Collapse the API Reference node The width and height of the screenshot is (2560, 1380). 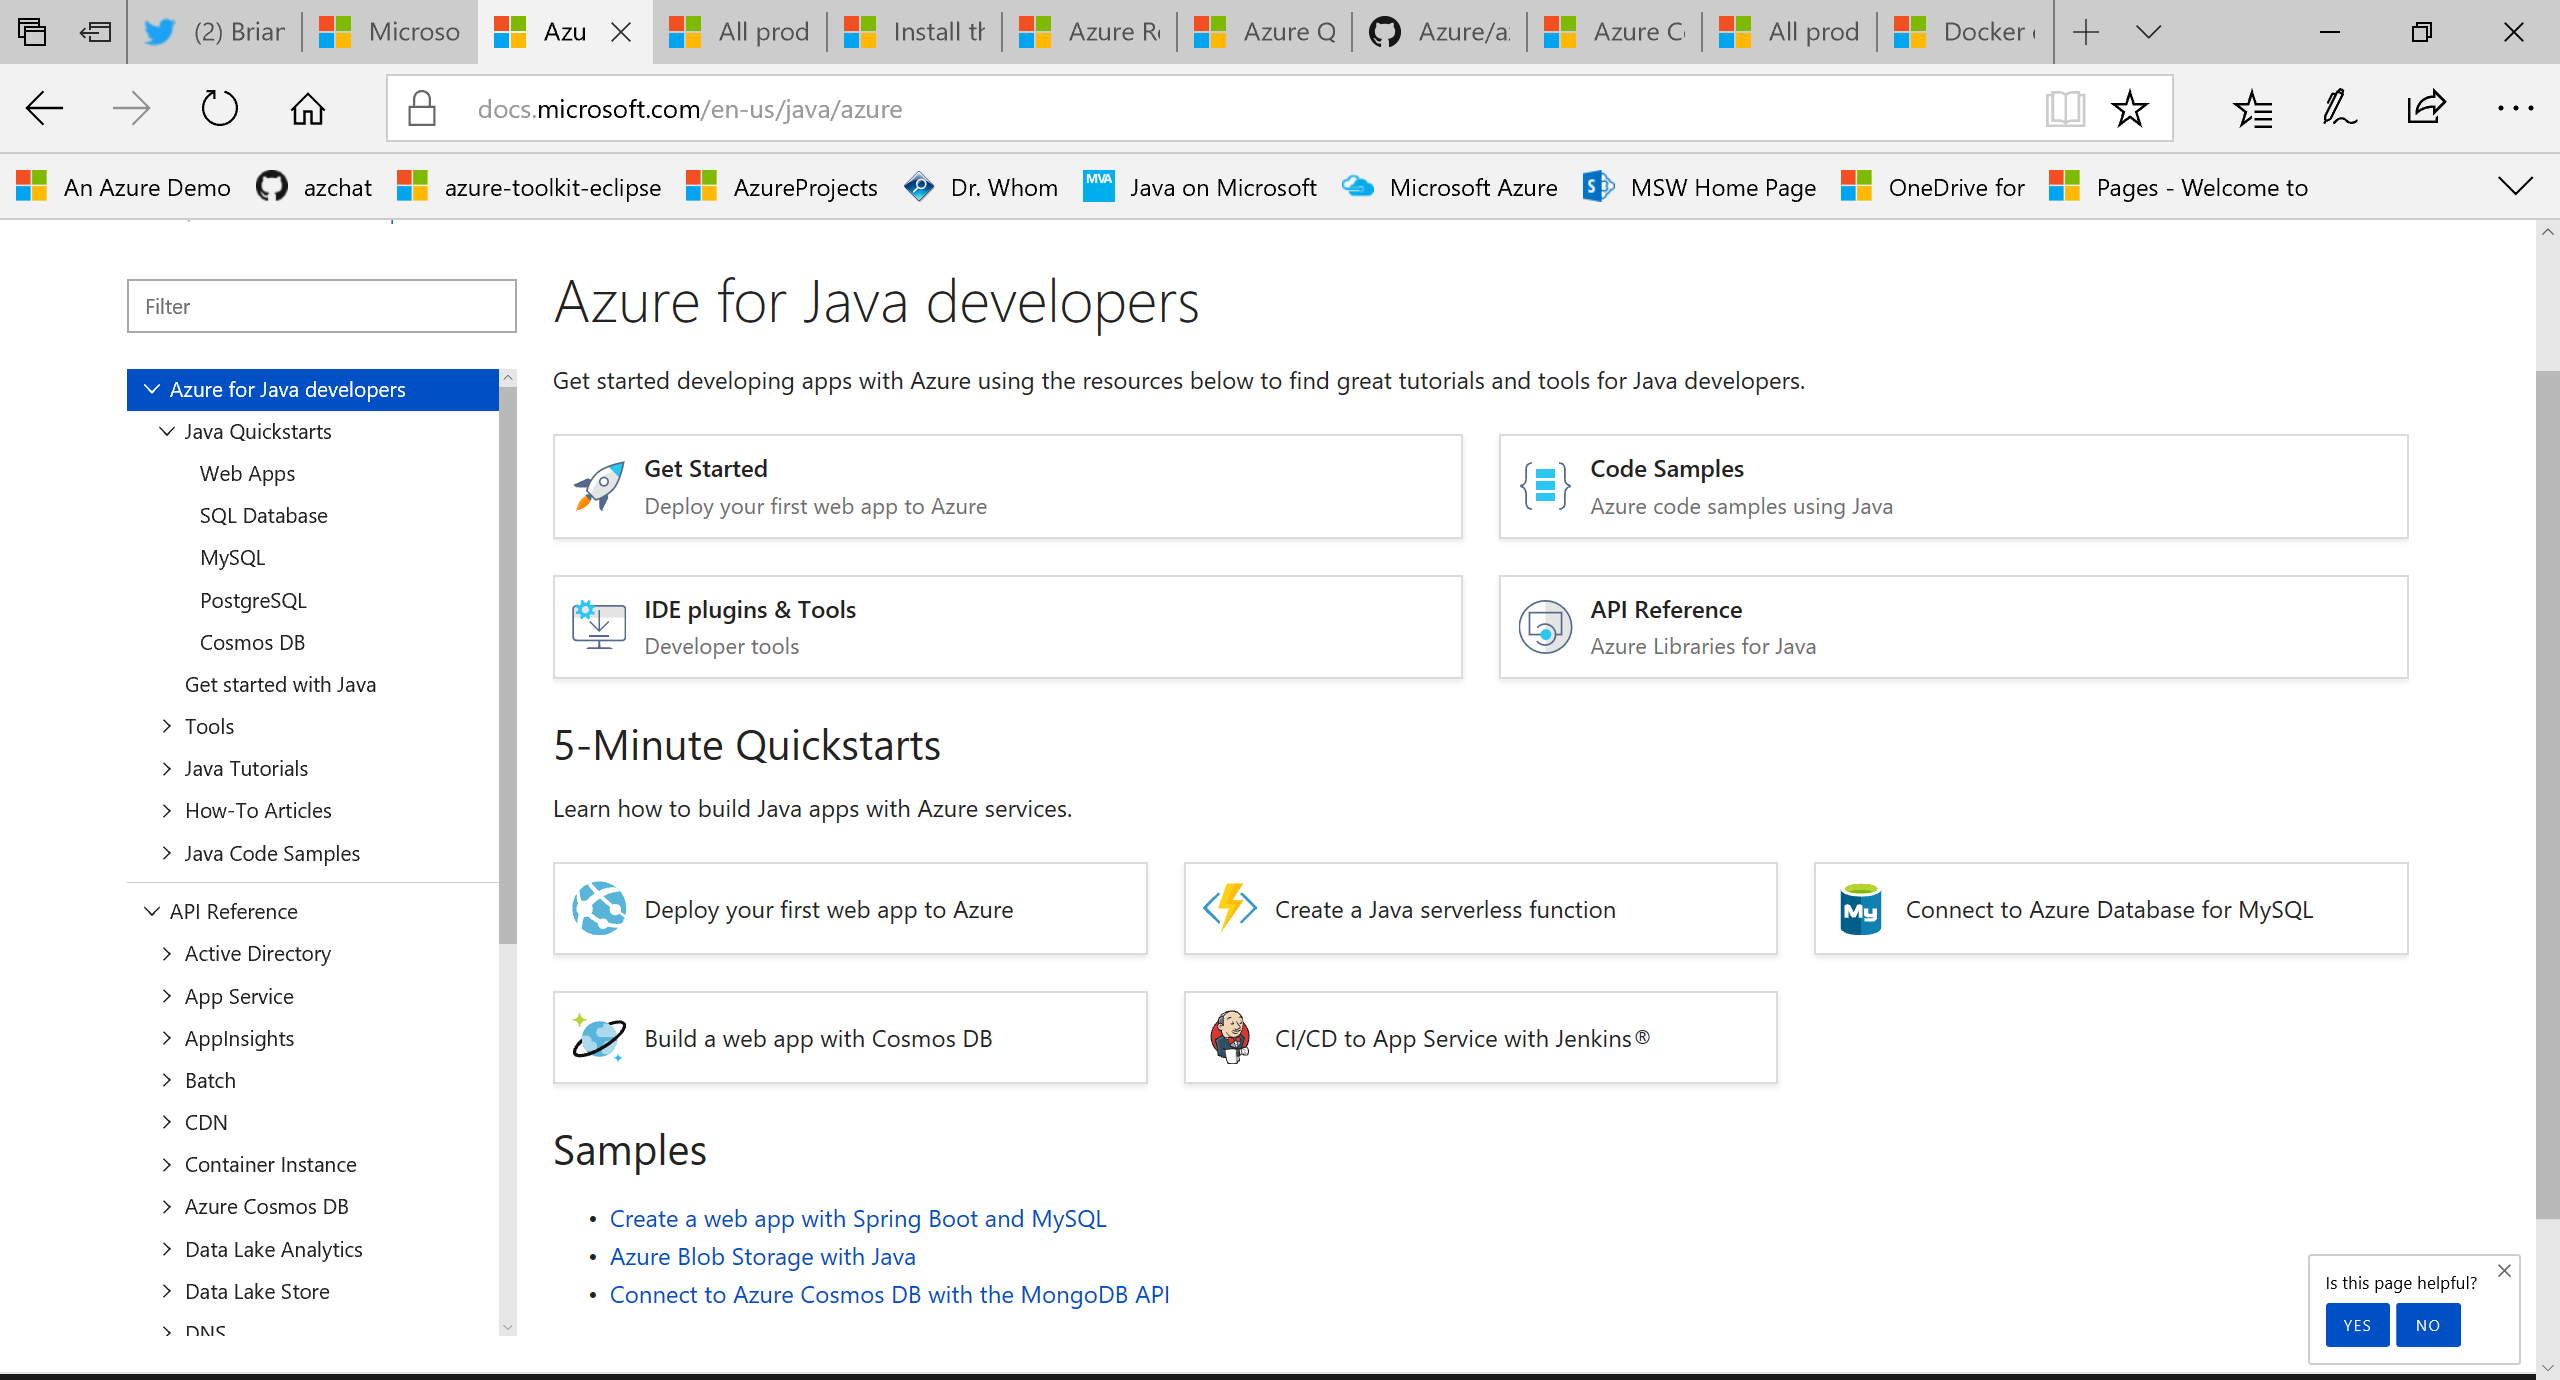click(x=152, y=911)
